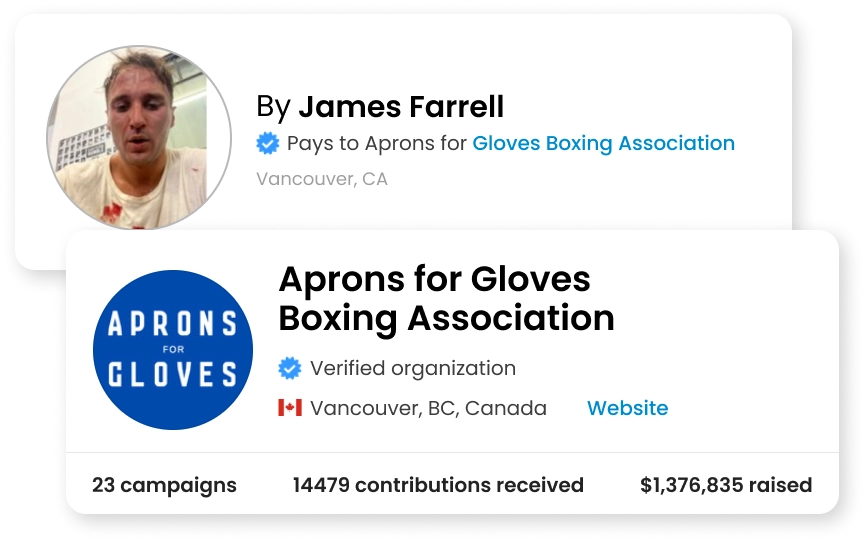Click the "GLOVES" word inside the logo
Screen dimensions: 866x542
pos(172,375)
